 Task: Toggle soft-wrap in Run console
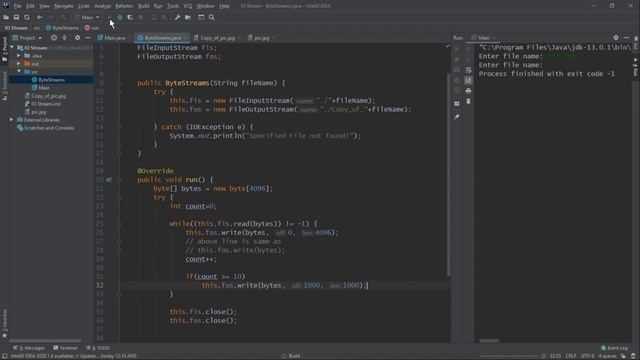(x=468, y=70)
